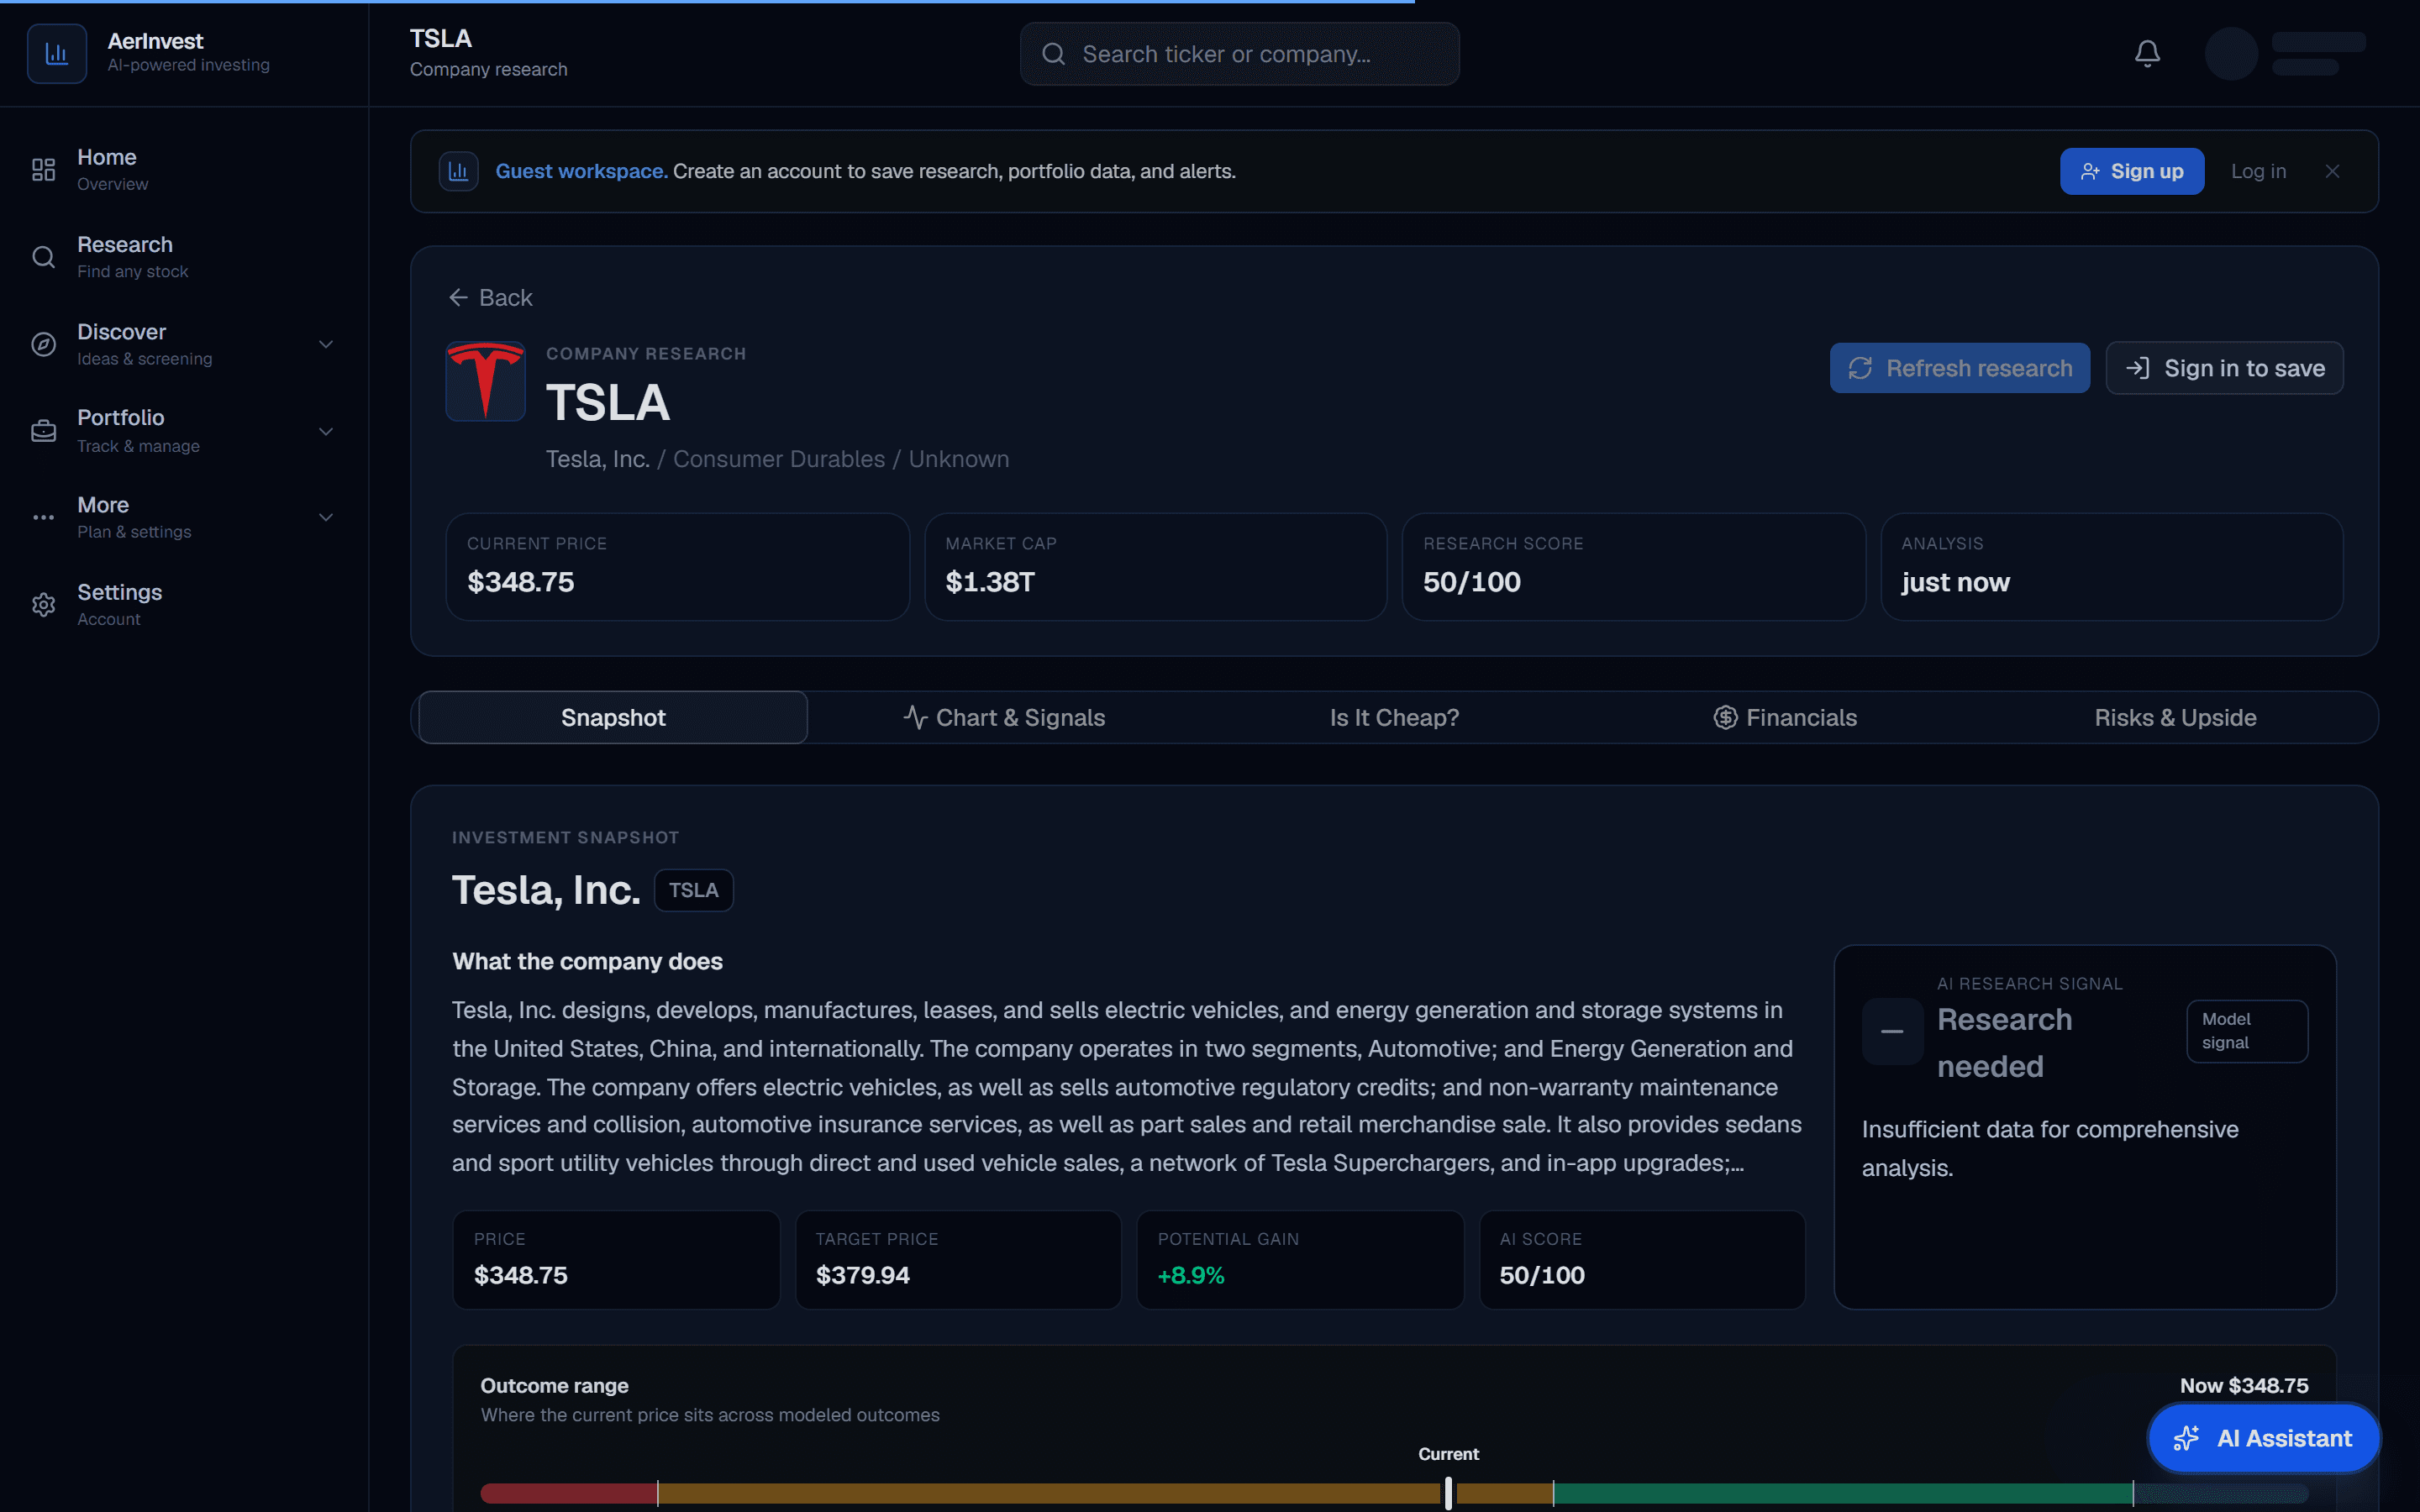Screen dimensions: 2420x1512
Task: Click the More ellipsis icon
Action: pyautogui.click(x=43, y=517)
